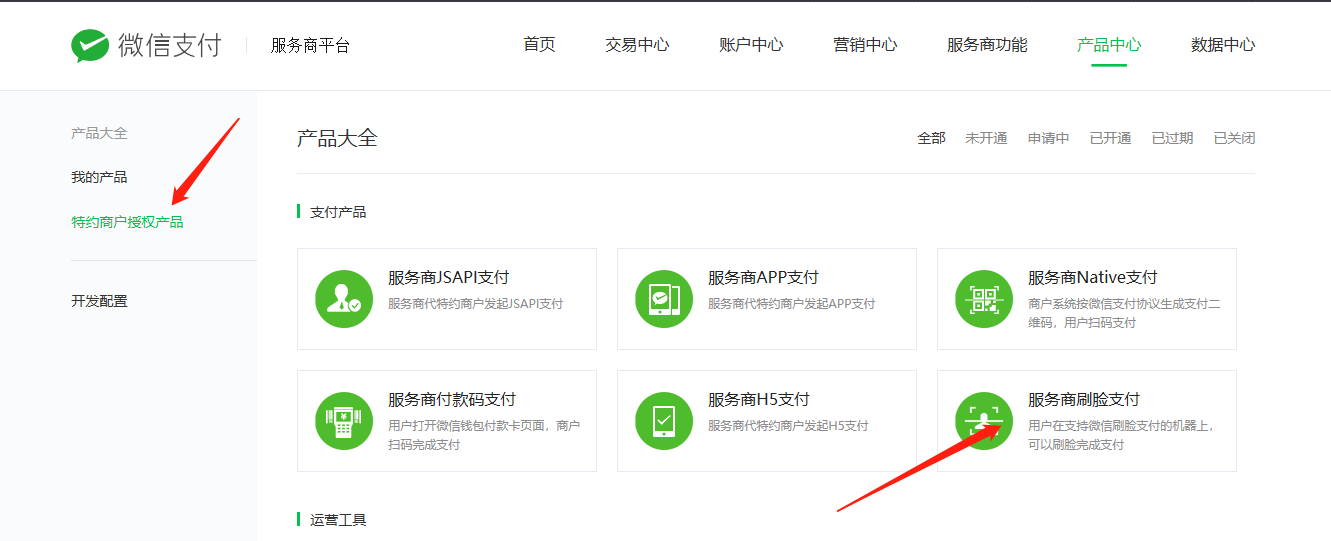Click description 服务商代特约商户发起JSAPI支付
1331x541 pixels.
[476, 303]
